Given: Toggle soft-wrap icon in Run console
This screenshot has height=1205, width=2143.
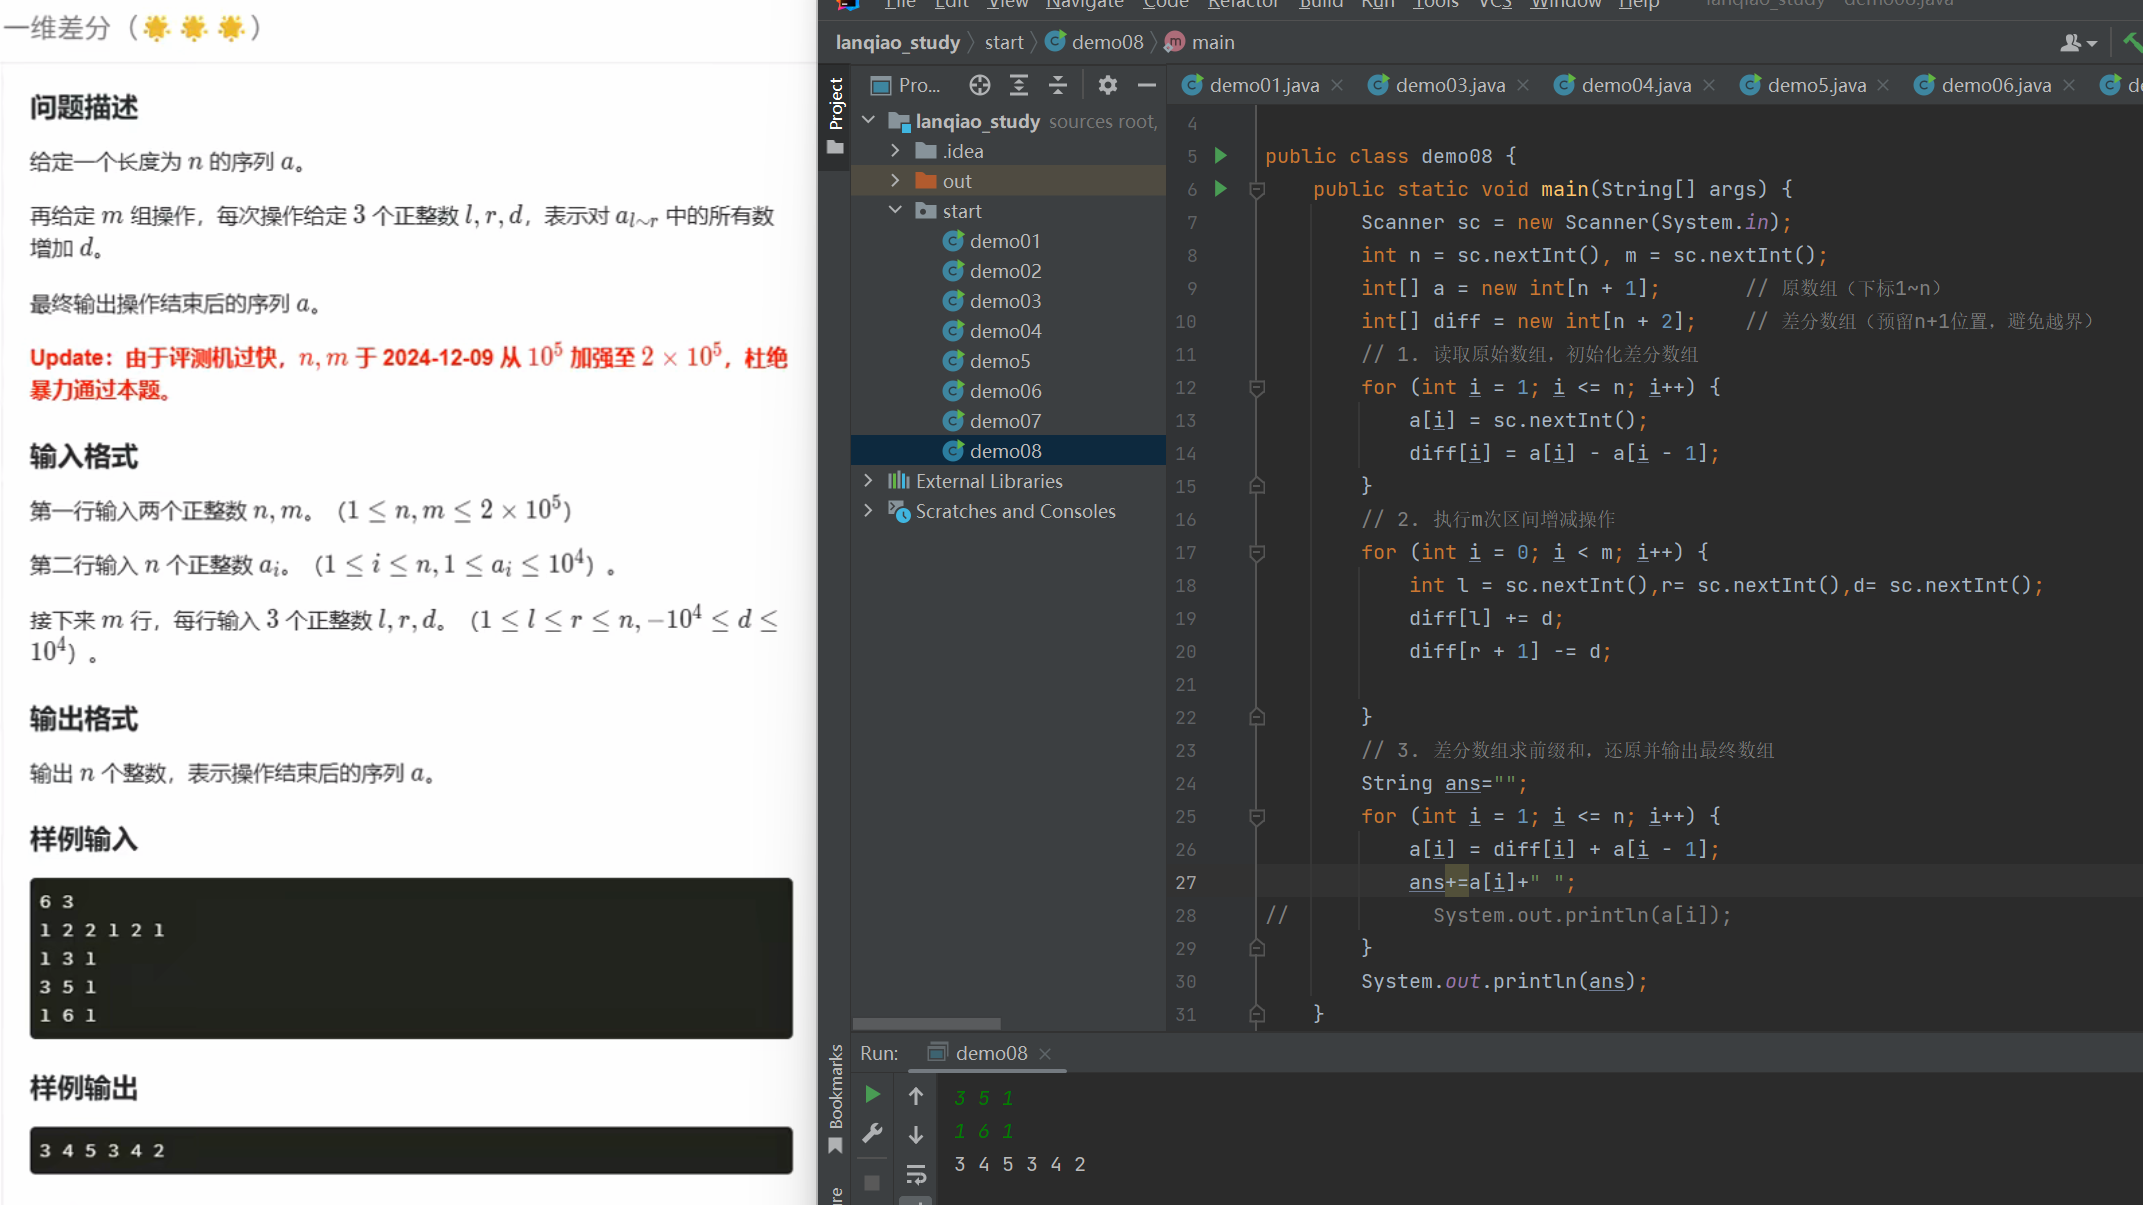Looking at the screenshot, I should [x=915, y=1174].
